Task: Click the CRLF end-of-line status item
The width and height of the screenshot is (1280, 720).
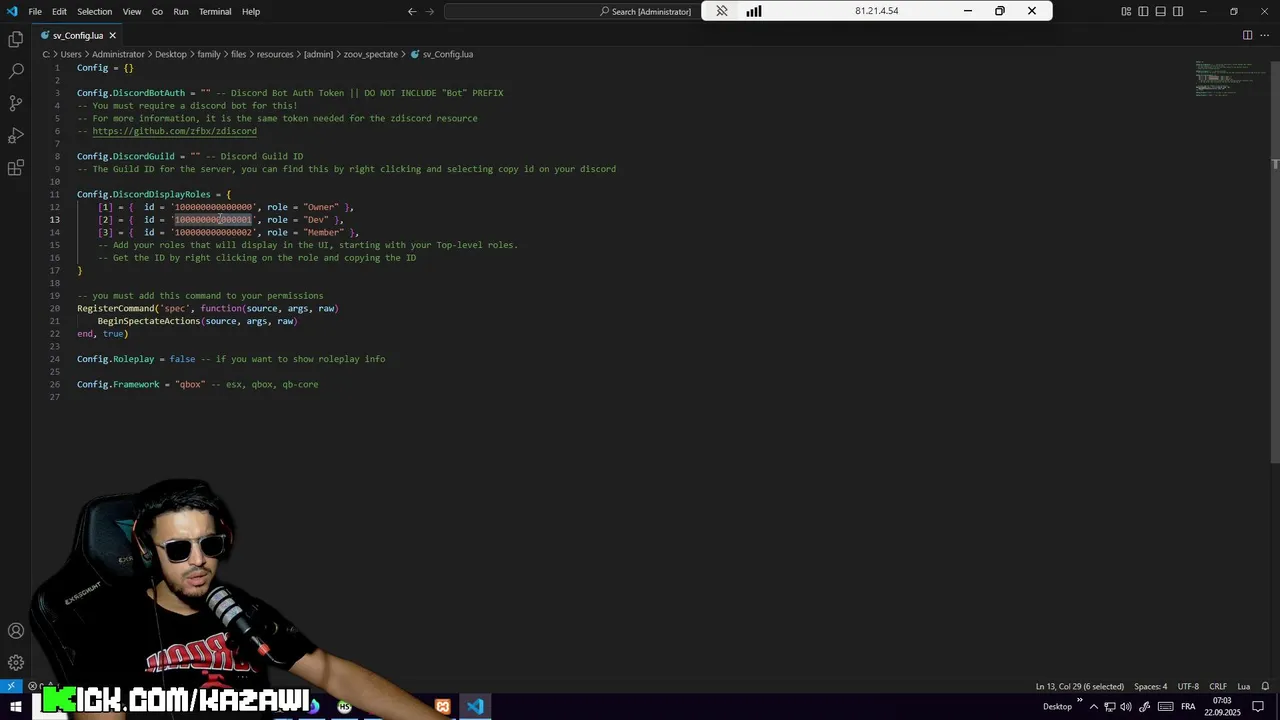Action: click(1218, 686)
